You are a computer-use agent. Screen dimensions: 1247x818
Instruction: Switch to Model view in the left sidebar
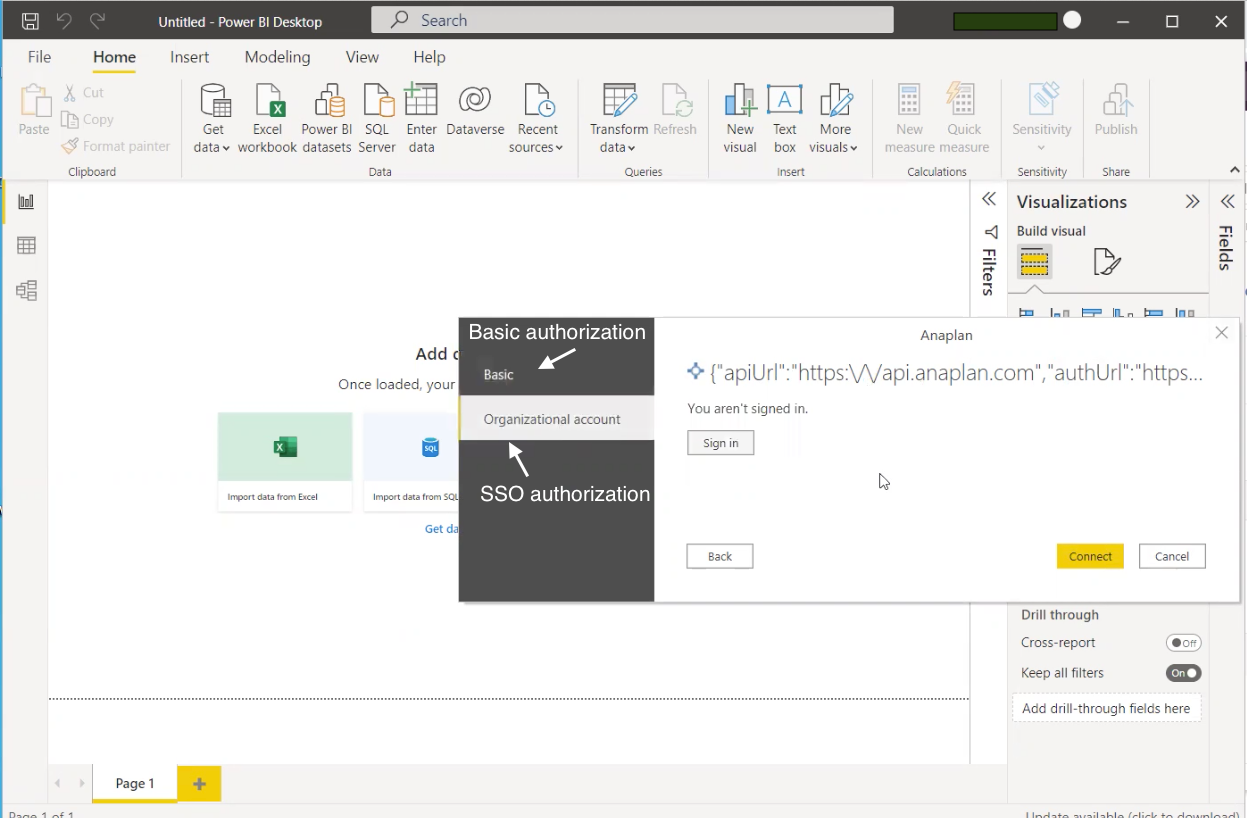click(x=26, y=290)
